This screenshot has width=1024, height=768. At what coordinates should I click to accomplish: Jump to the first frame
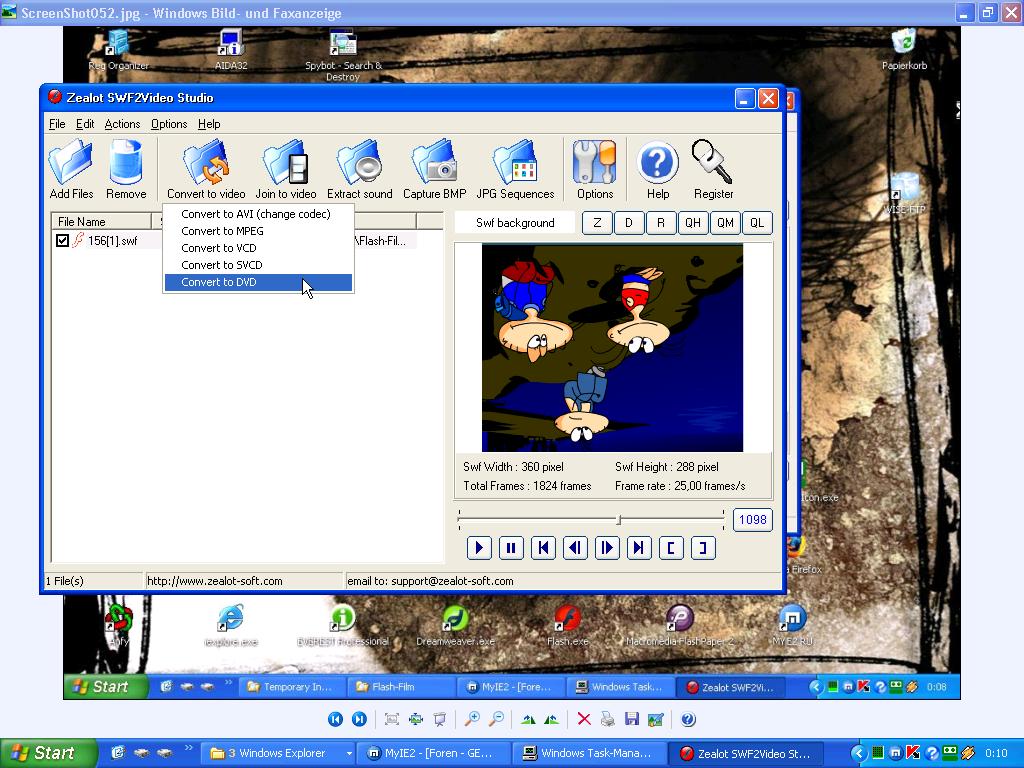pyautogui.click(x=543, y=547)
